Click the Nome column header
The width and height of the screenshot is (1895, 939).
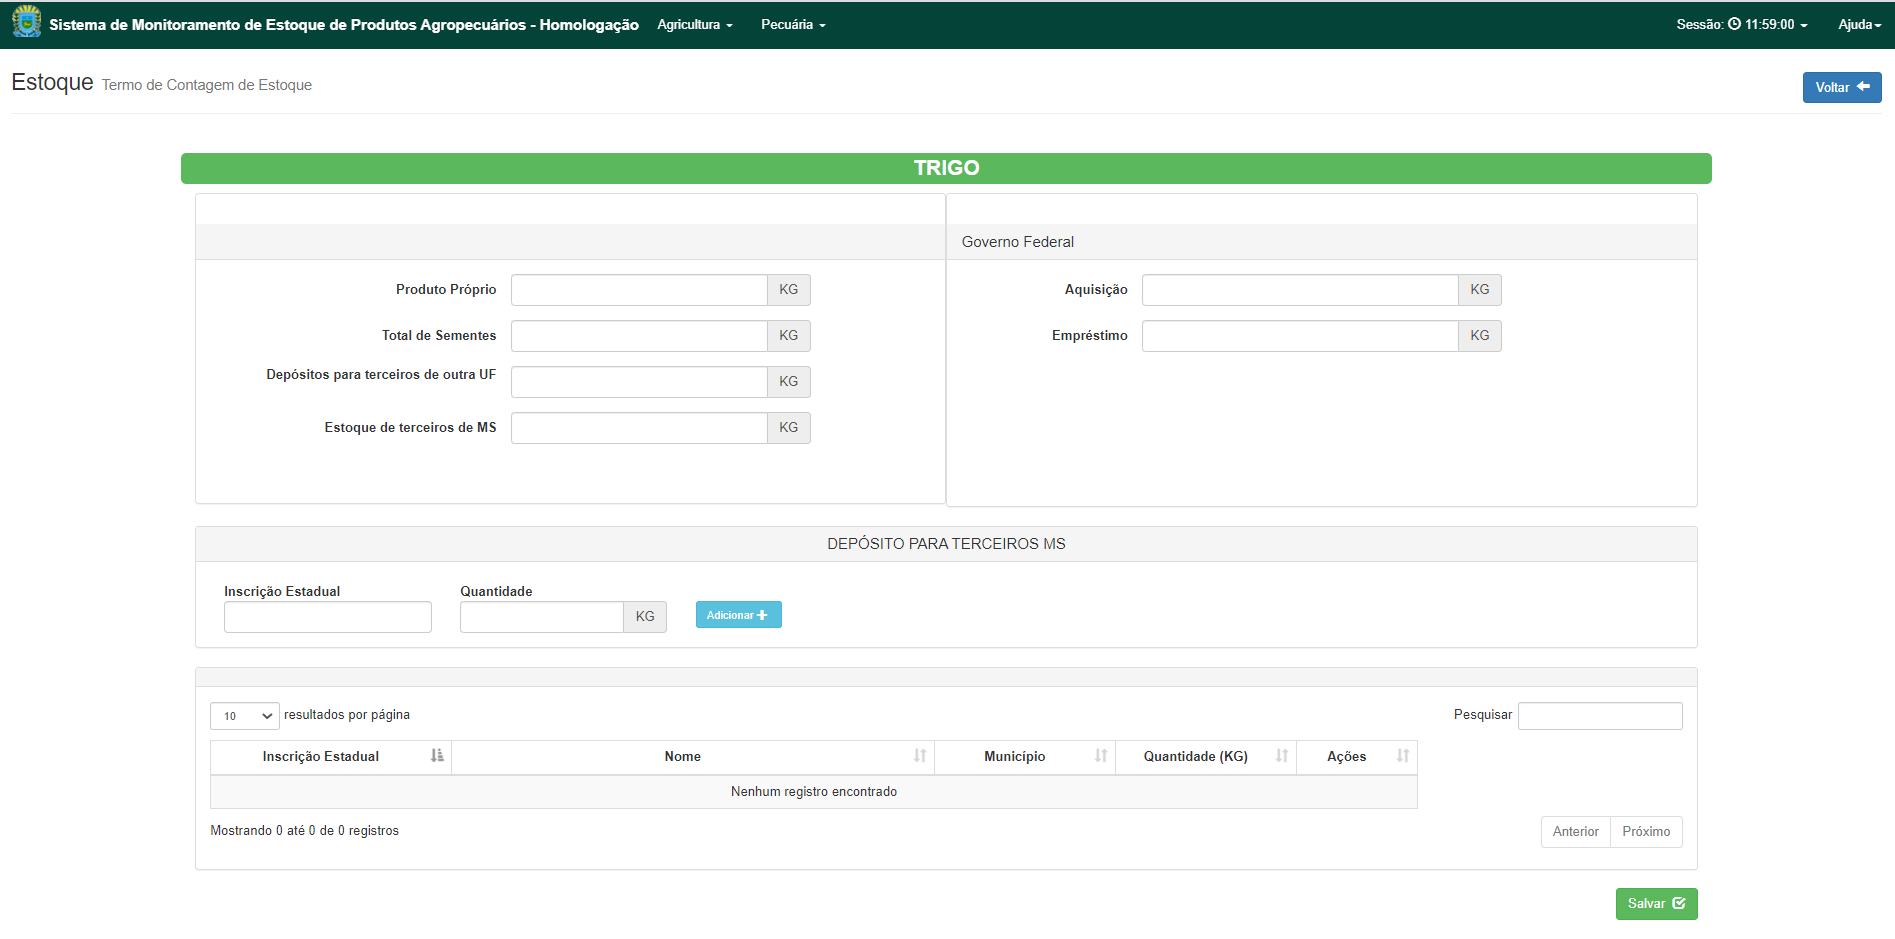[693, 757]
